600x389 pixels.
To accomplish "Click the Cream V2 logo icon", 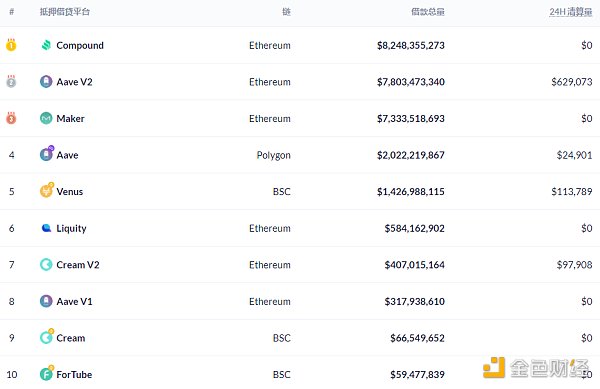I will pos(46,265).
